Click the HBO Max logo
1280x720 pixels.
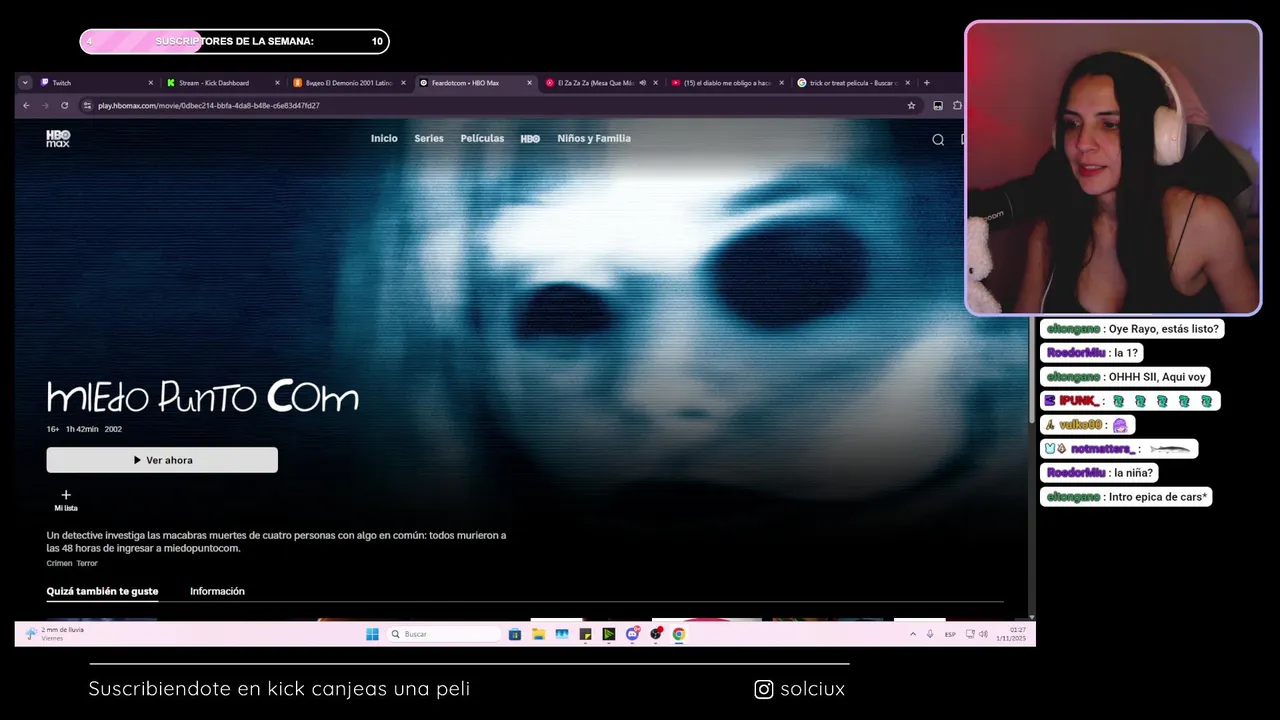click(58, 139)
